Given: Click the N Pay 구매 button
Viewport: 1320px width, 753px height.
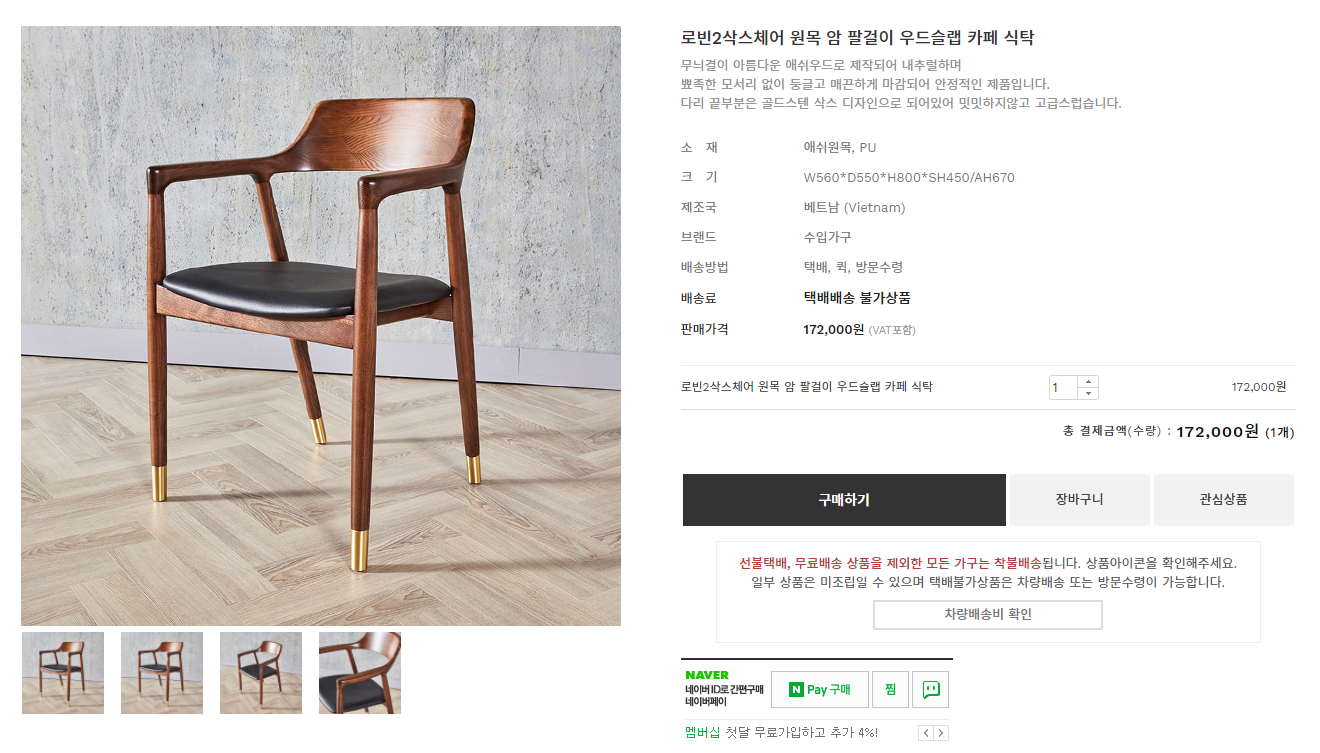Looking at the screenshot, I should pos(819,689).
